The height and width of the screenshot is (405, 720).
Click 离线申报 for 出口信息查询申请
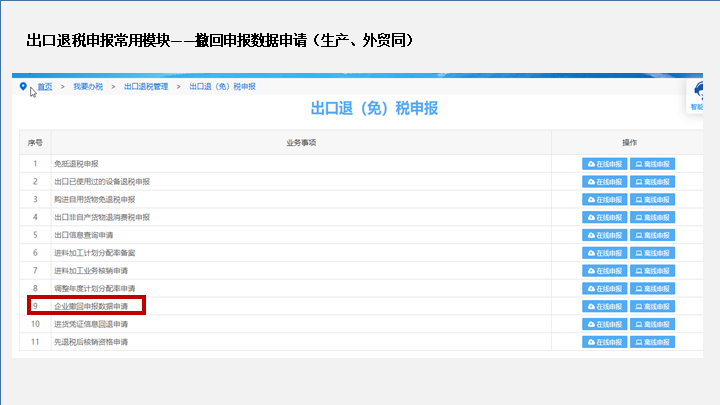point(652,235)
